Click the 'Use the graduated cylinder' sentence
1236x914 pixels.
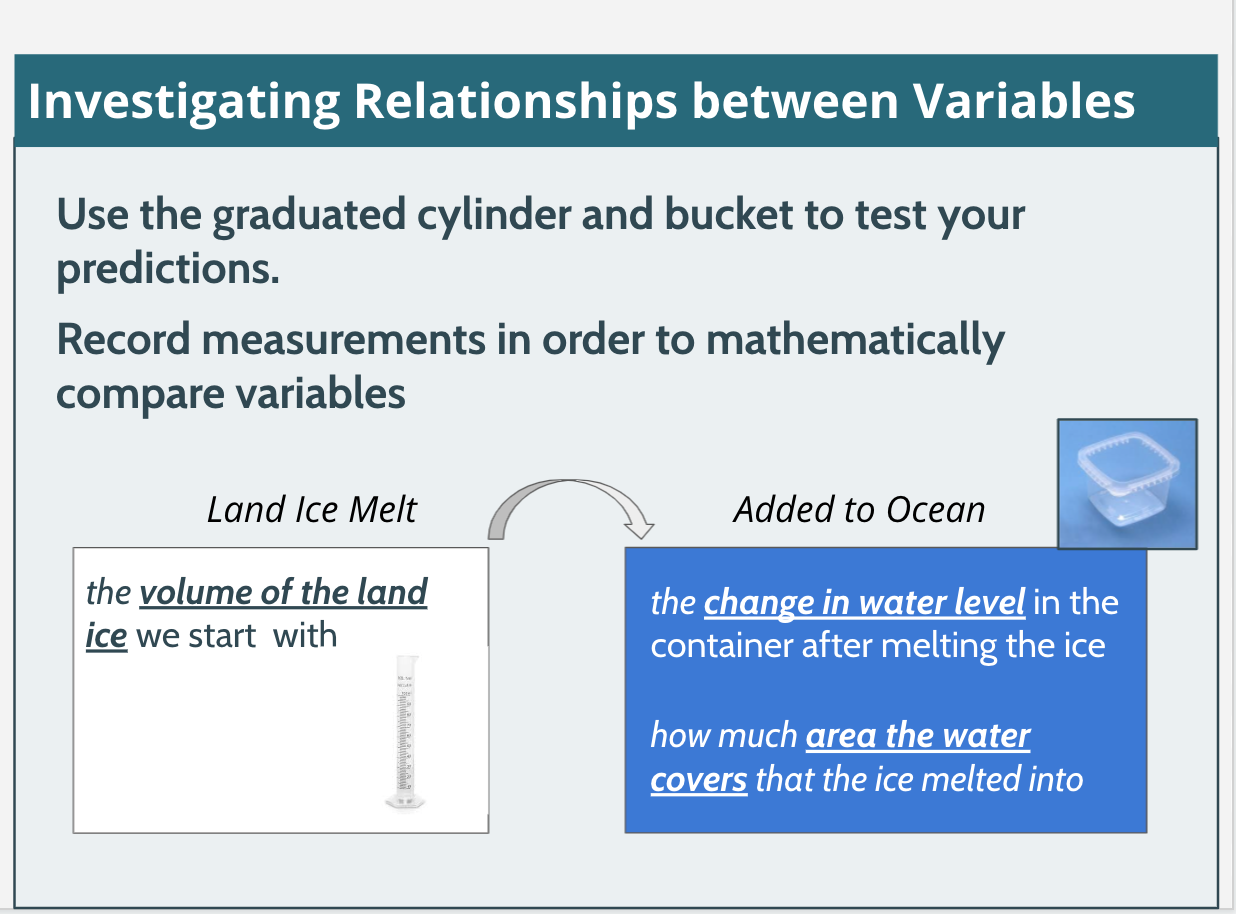[540, 216]
